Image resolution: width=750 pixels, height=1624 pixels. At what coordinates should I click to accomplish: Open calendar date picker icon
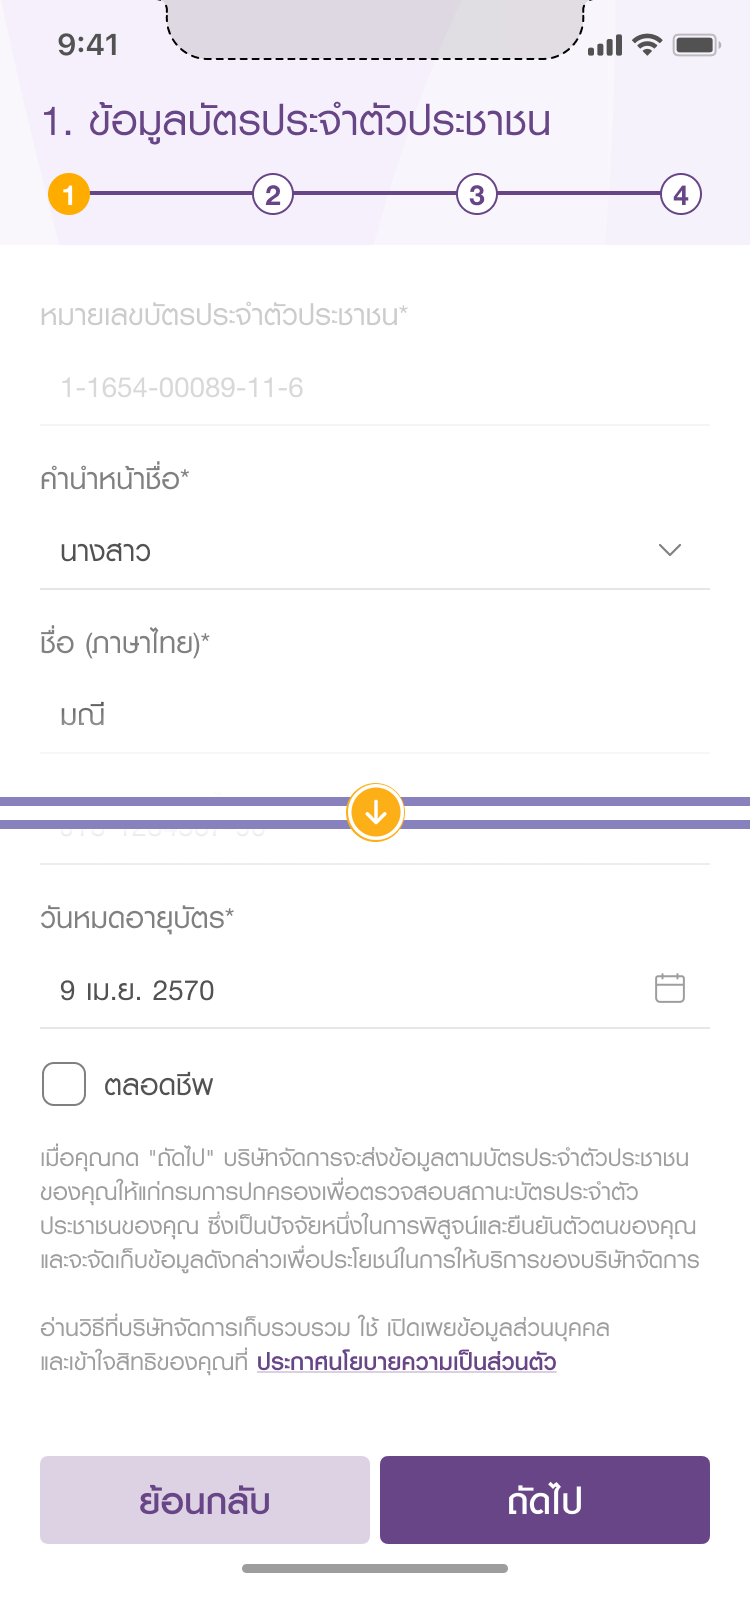point(669,988)
